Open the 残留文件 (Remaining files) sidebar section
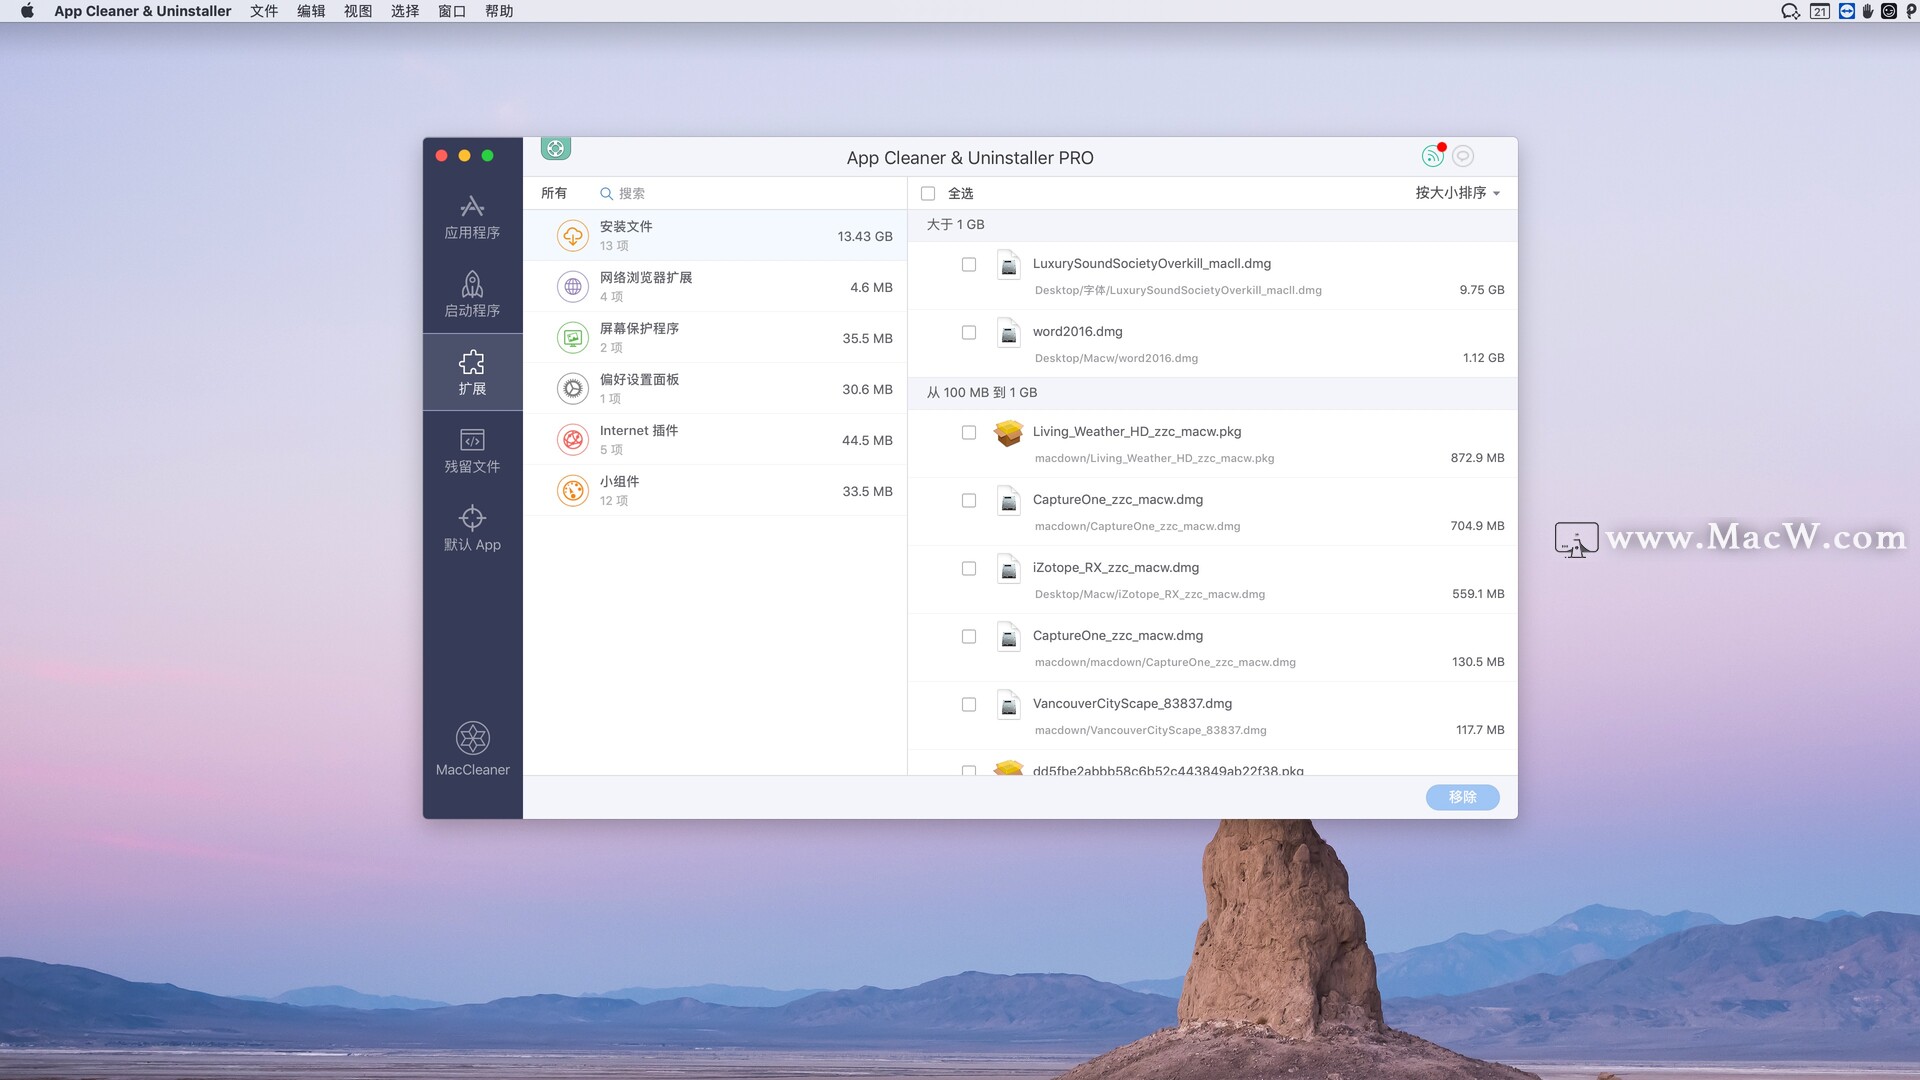This screenshot has width=1920, height=1080. (x=472, y=451)
